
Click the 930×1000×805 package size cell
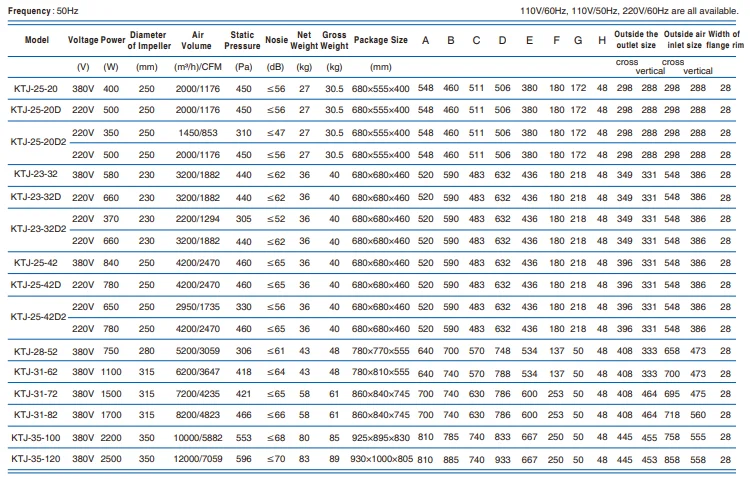(379, 460)
